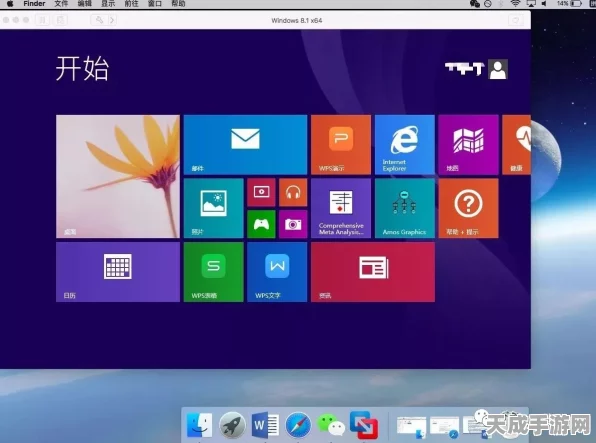Click the VM window wrench settings button

pyautogui.click(x=99, y=20)
